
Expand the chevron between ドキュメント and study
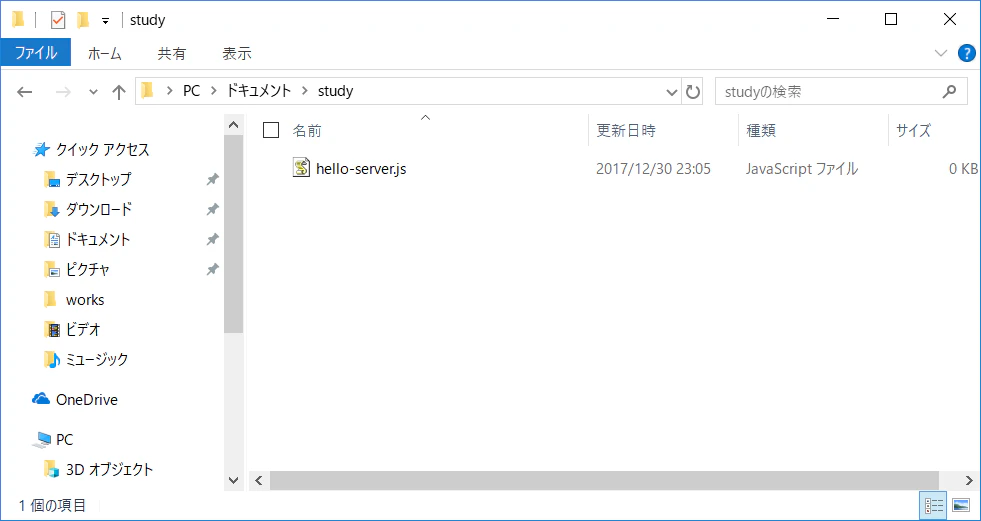tap(305, 91)
